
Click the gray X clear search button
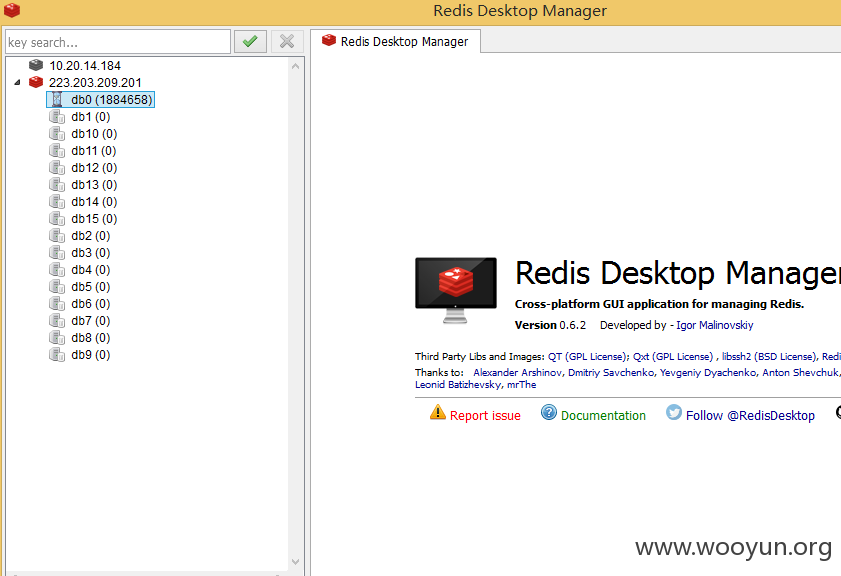point(287,41)
